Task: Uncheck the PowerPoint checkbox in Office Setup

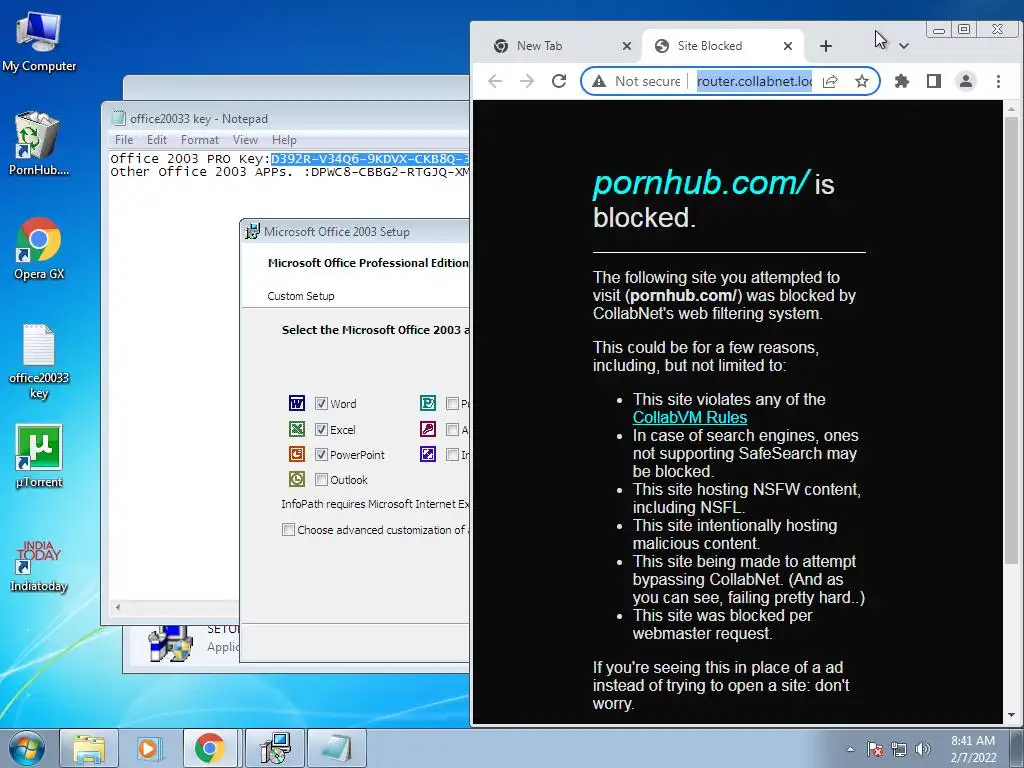Action: coord(321,455)
